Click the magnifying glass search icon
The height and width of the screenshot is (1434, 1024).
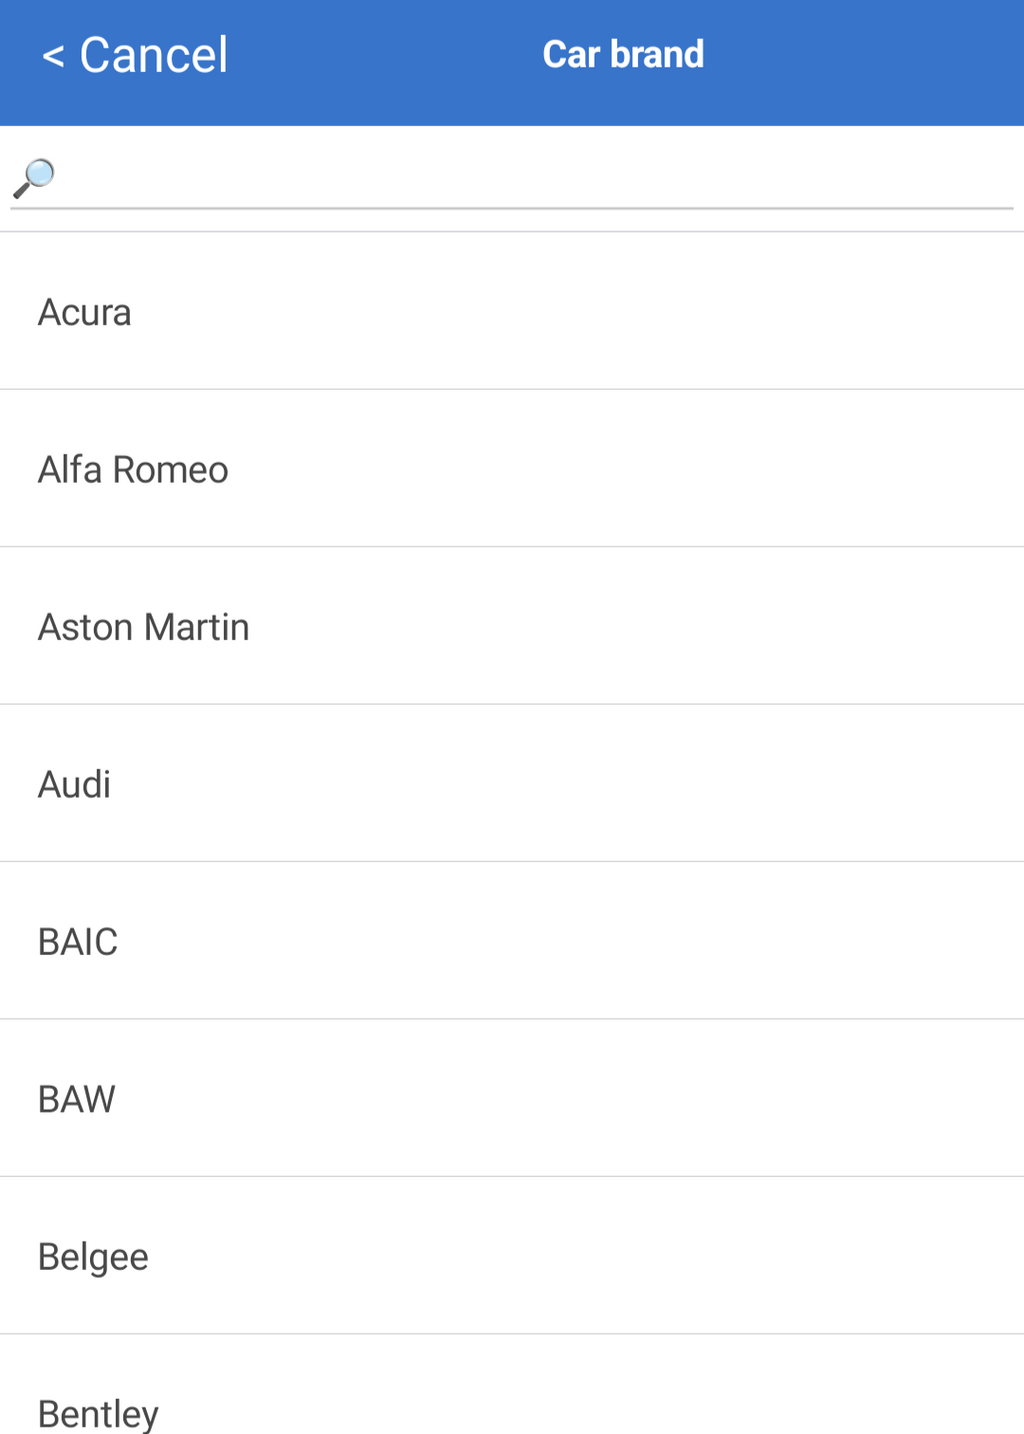tap(34, 178)
